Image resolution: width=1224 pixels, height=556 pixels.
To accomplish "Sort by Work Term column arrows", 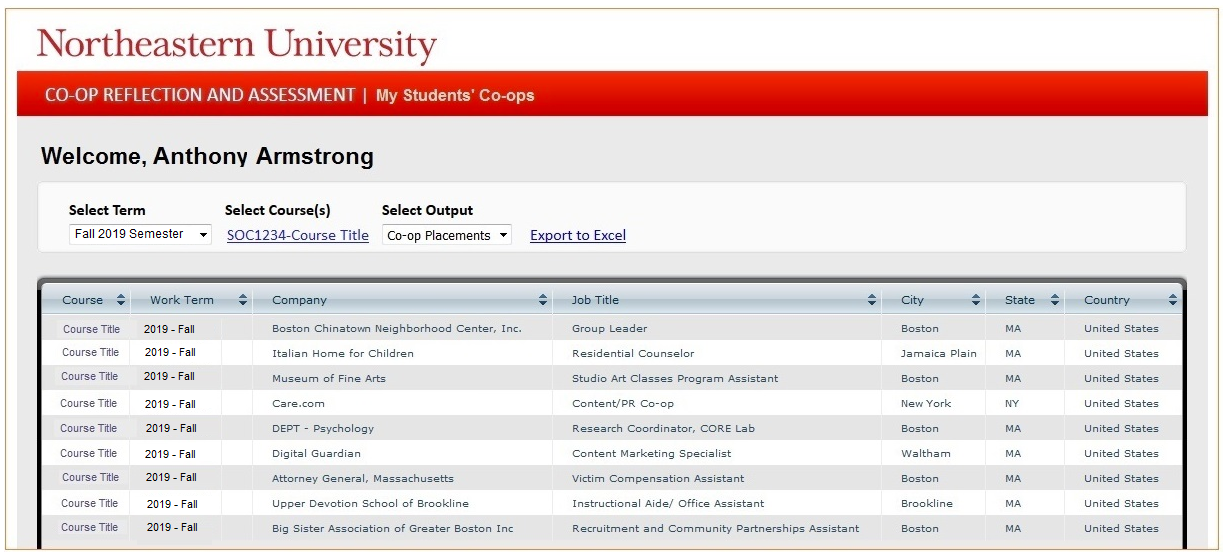I will coord(242,300).
